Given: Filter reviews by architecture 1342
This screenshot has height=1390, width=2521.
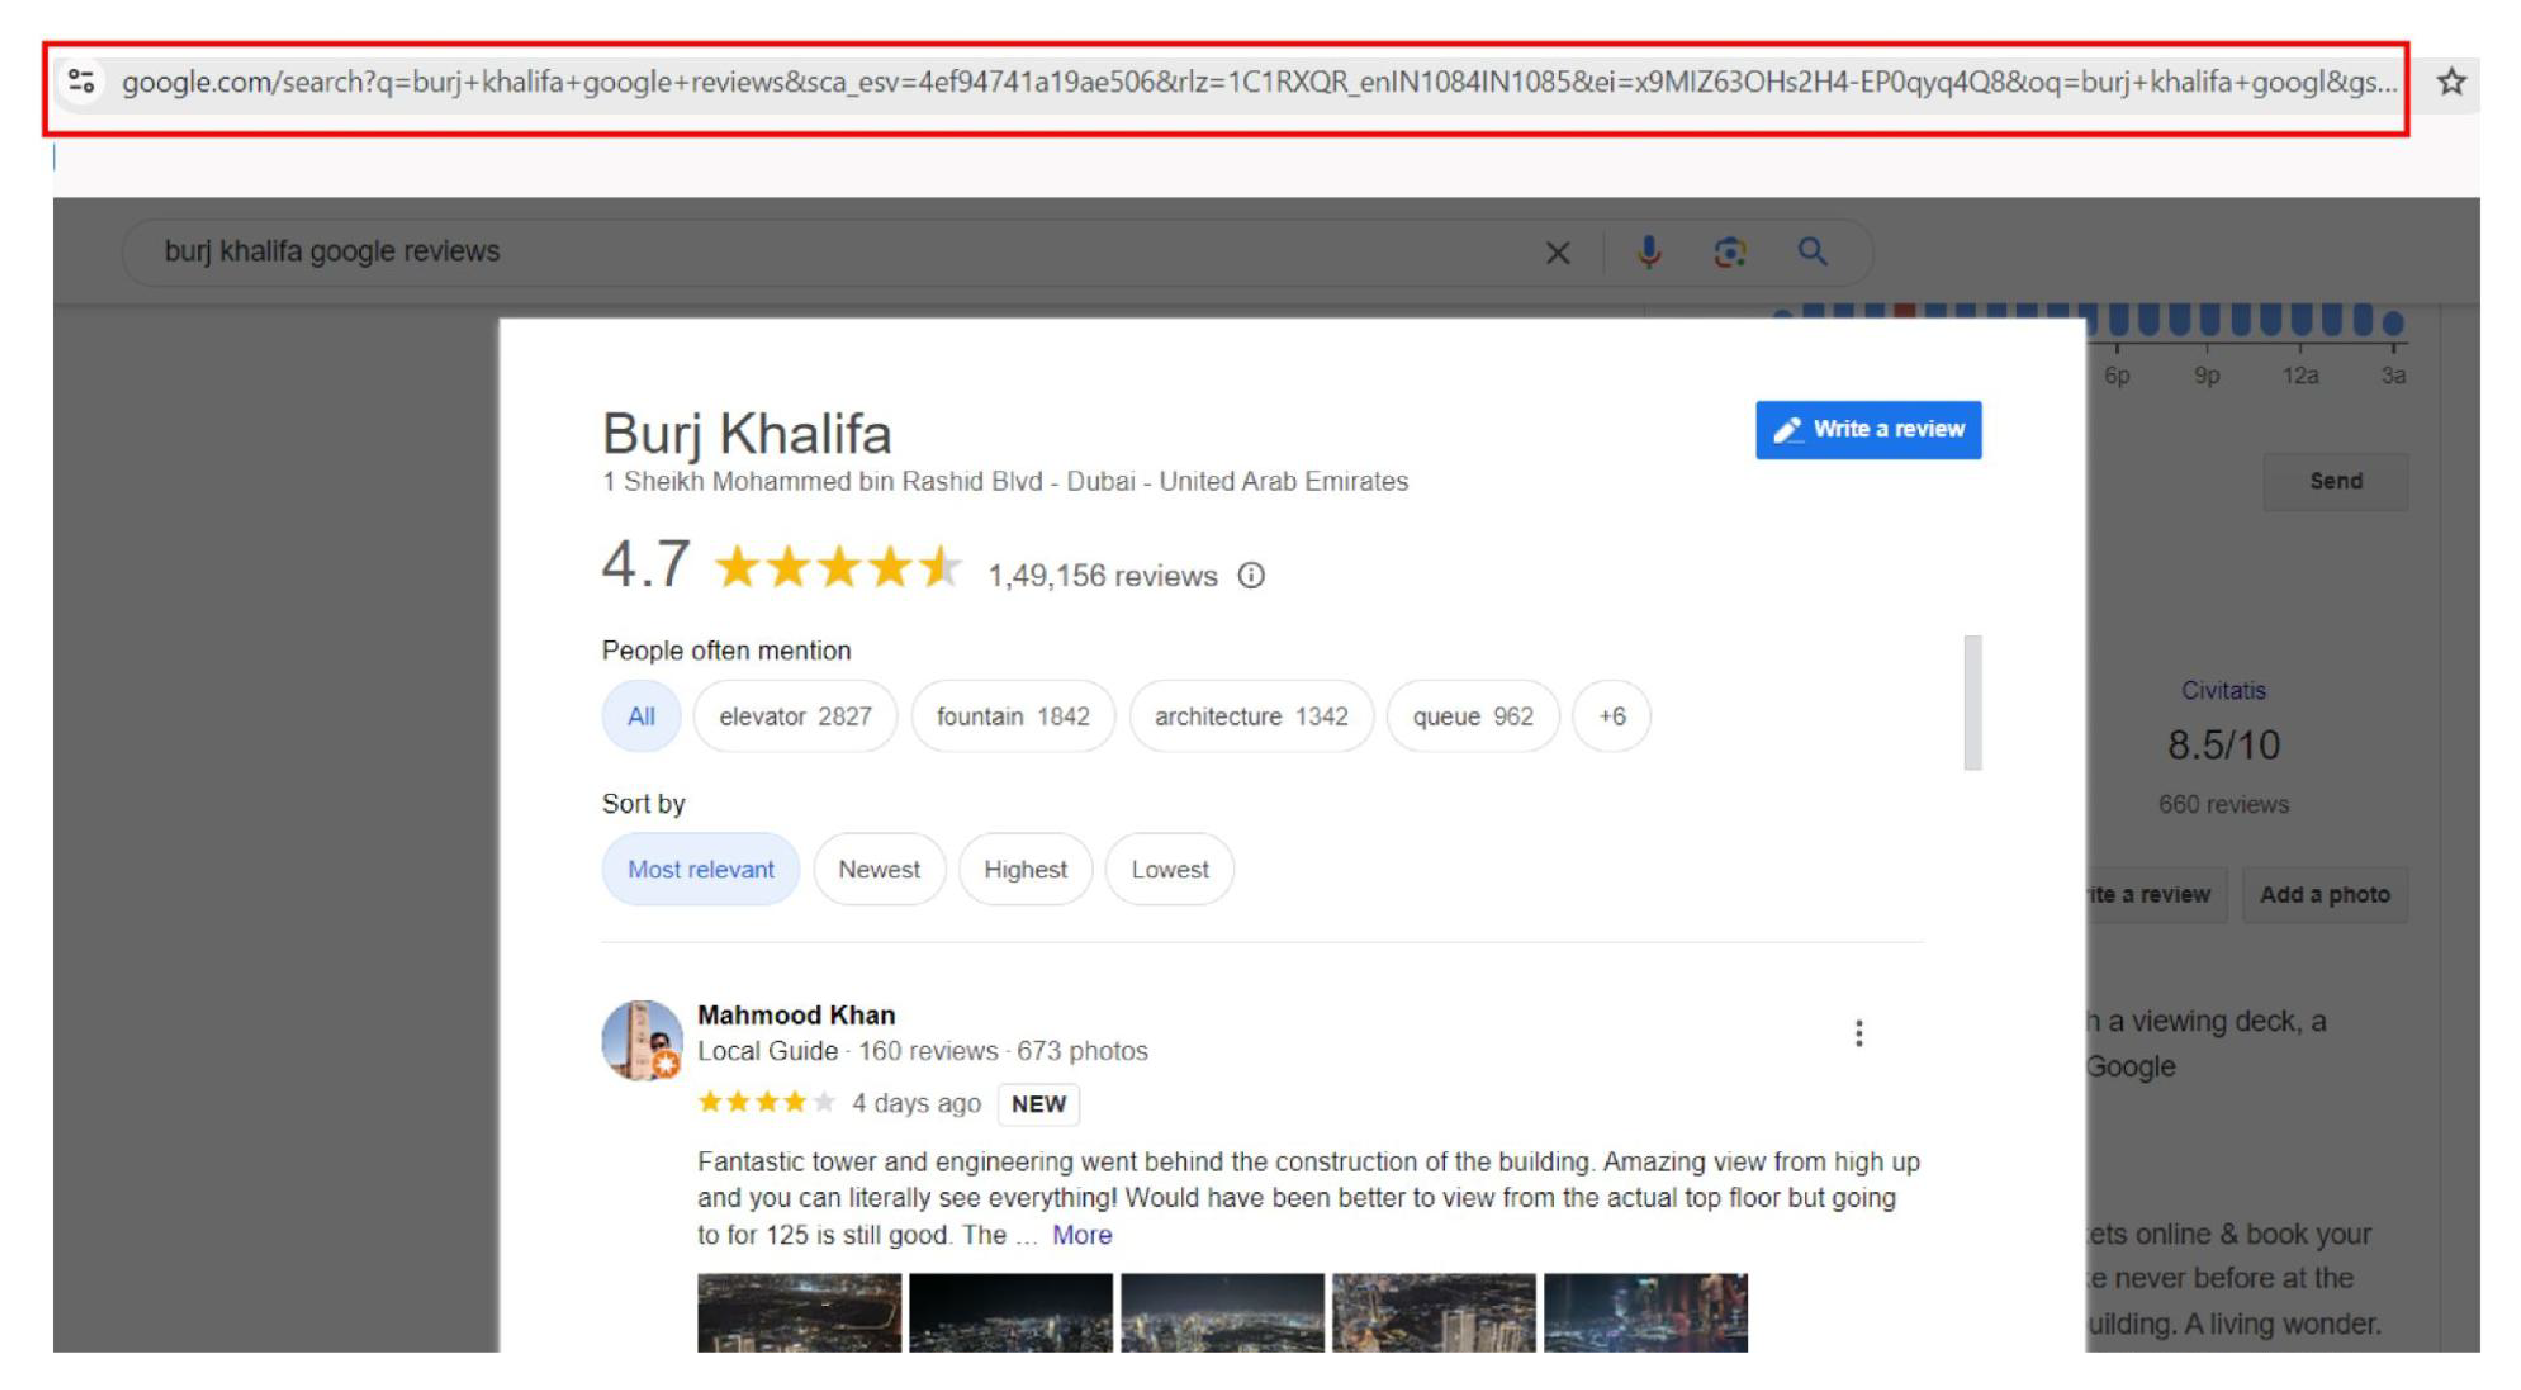Looking at the screenshot, I should (1250, 716).
